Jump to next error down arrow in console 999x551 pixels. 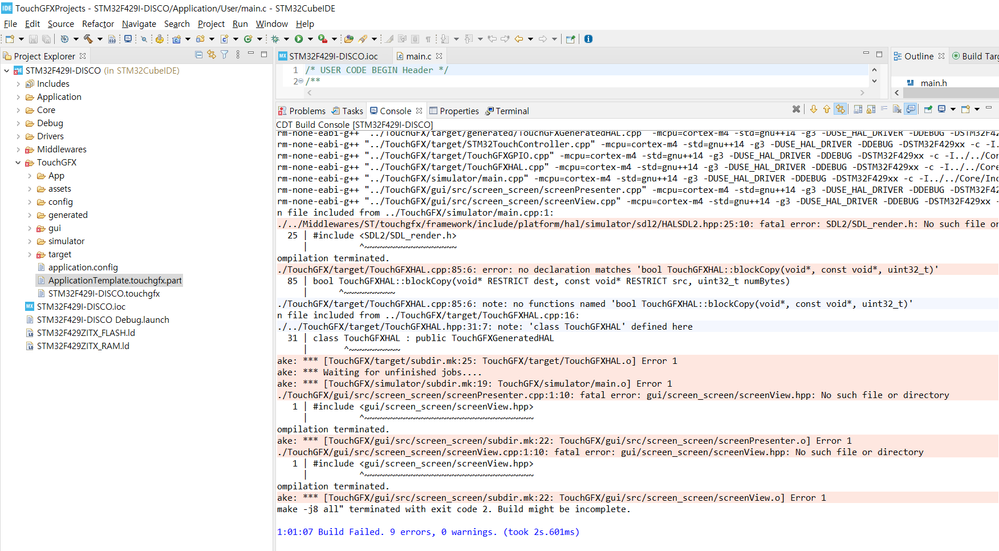[x=814, y=110]
